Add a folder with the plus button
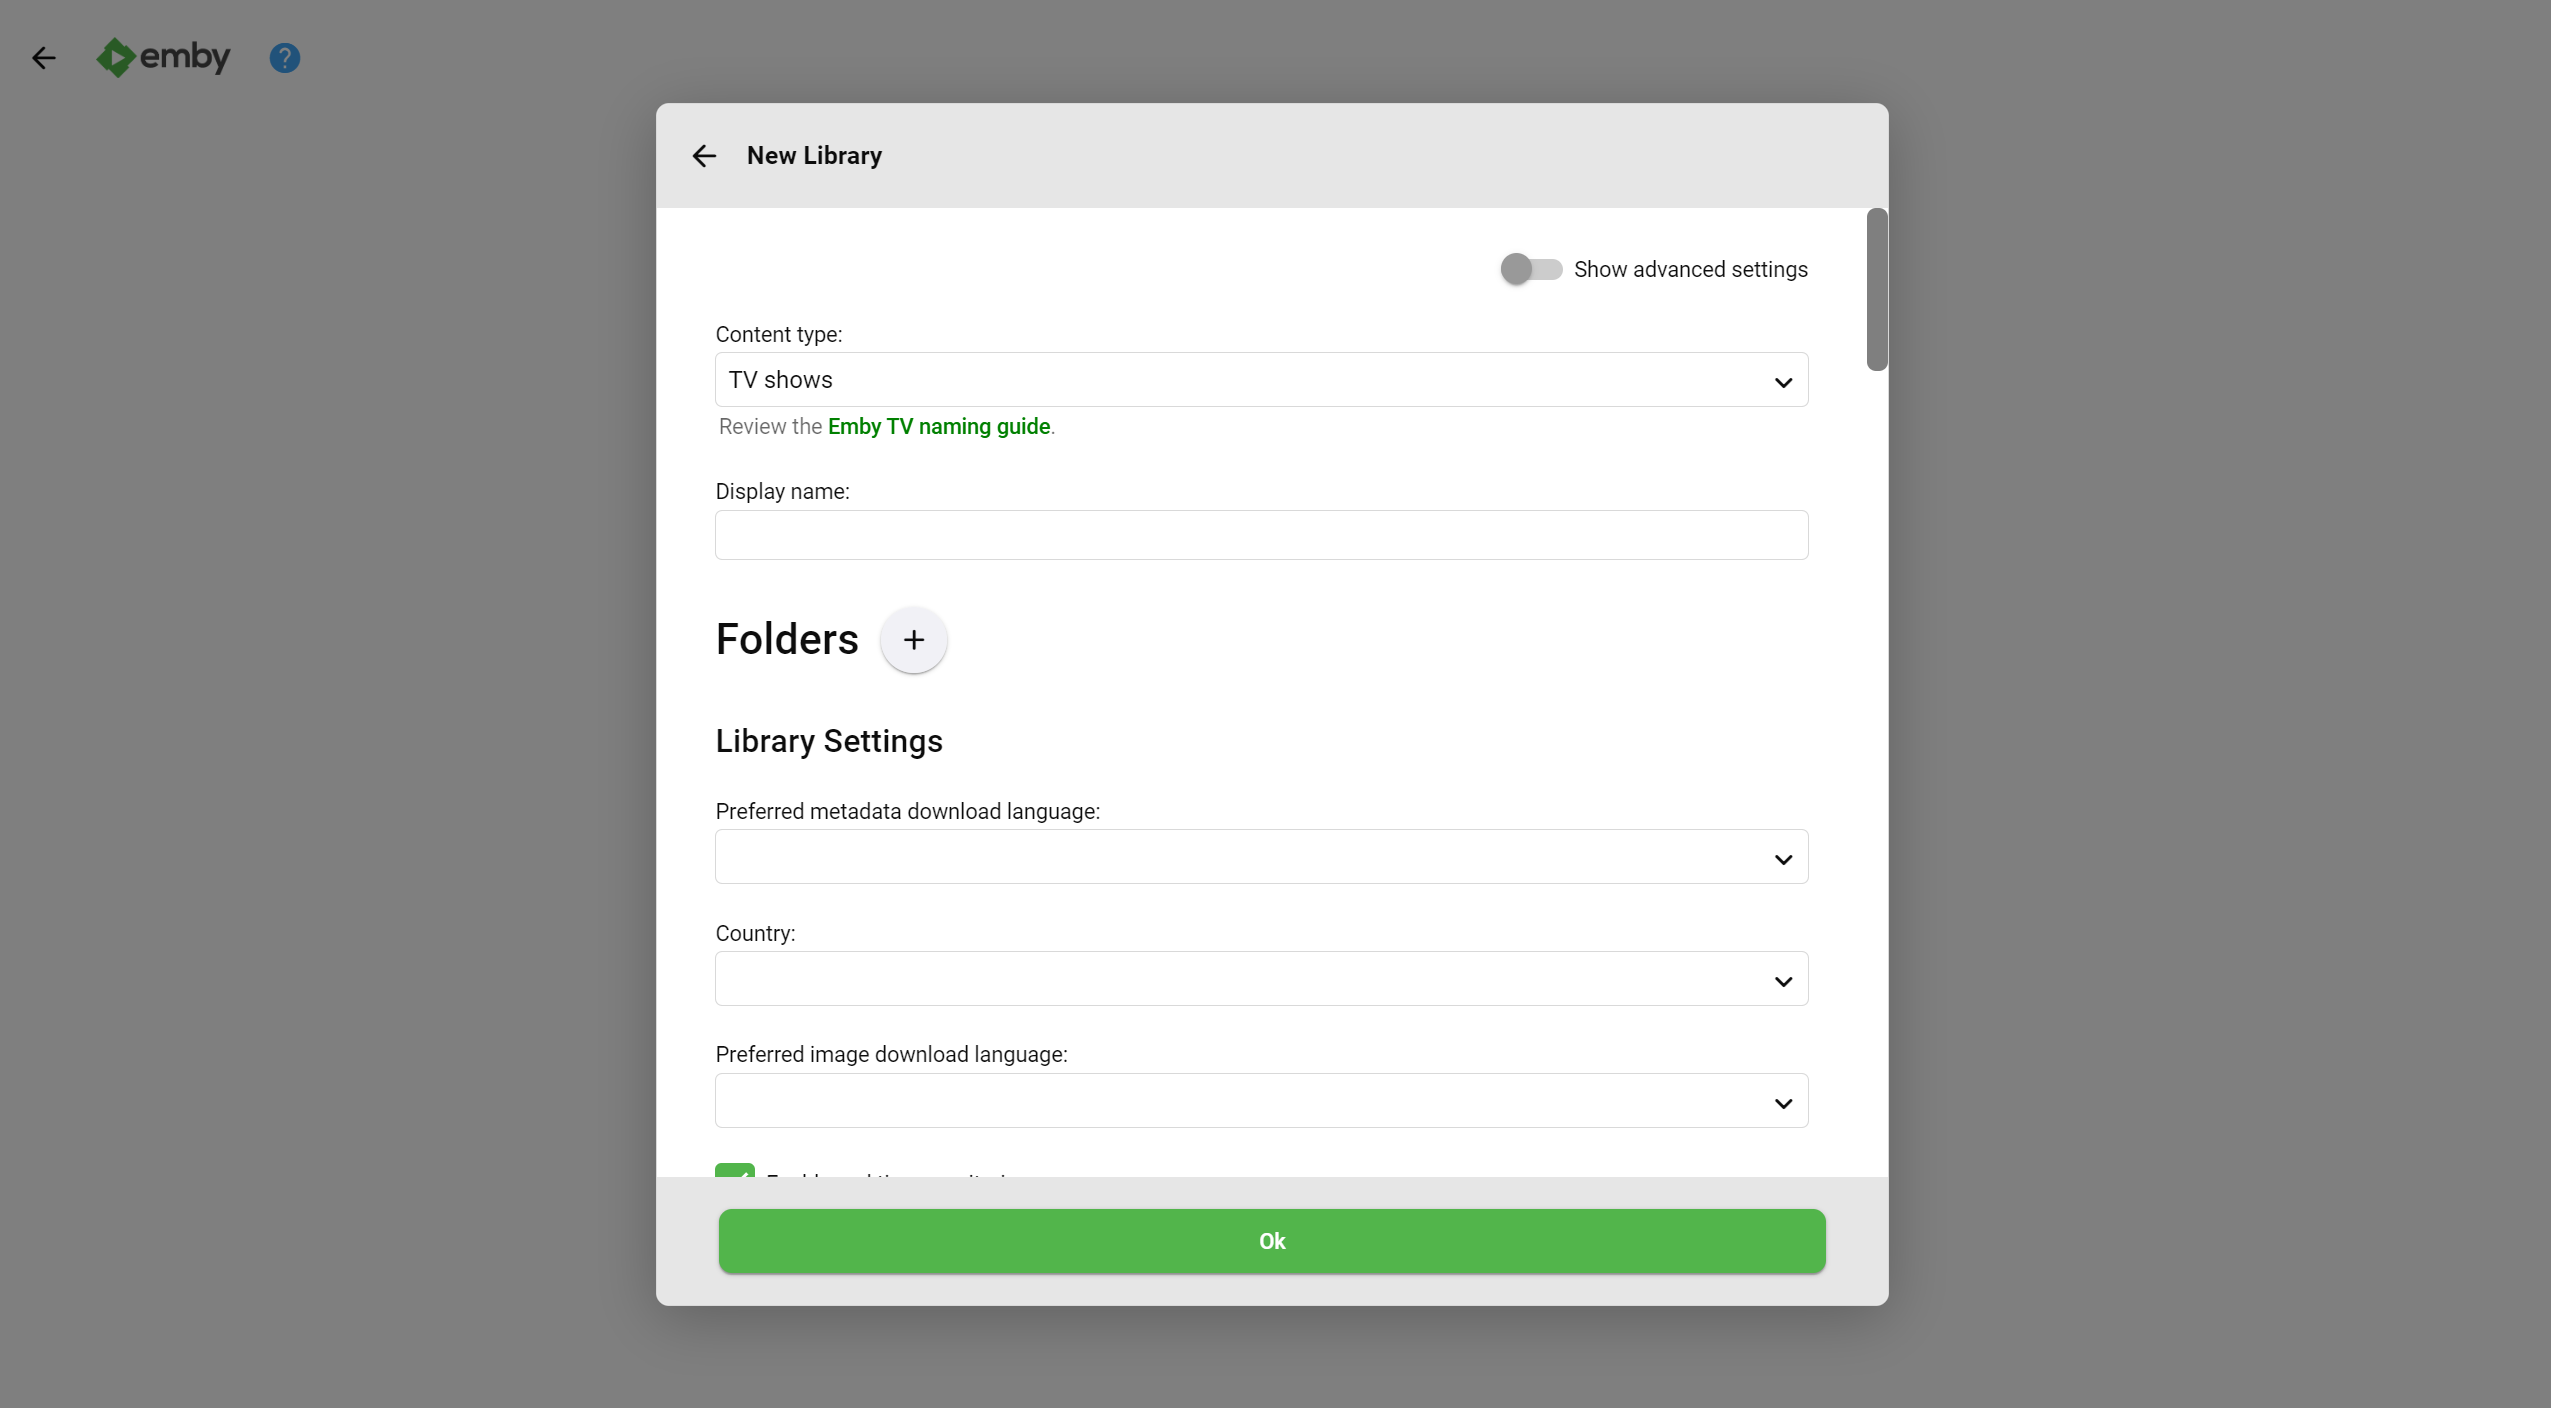 point(913,640)
